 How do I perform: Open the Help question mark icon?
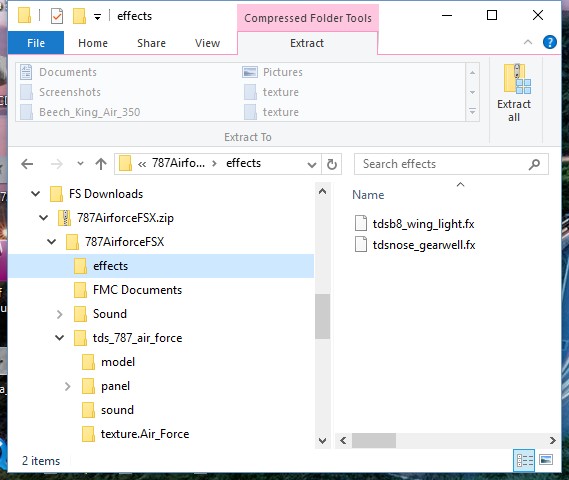coord(549,42)
